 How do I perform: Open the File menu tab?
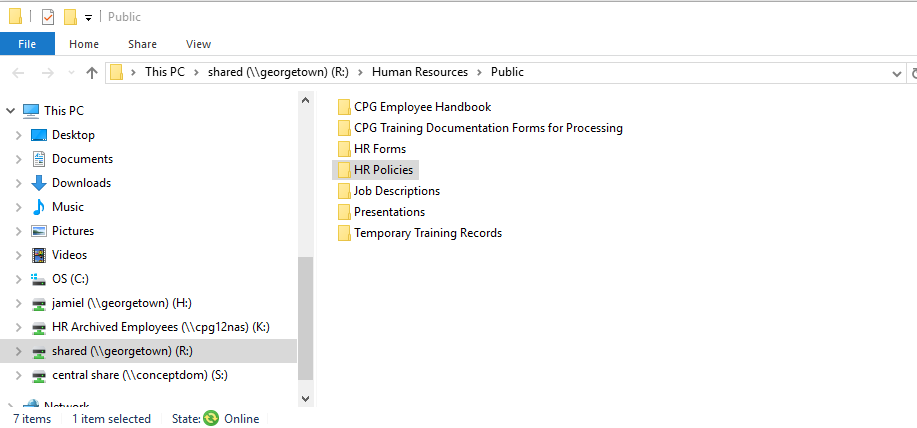click(27, 44)
